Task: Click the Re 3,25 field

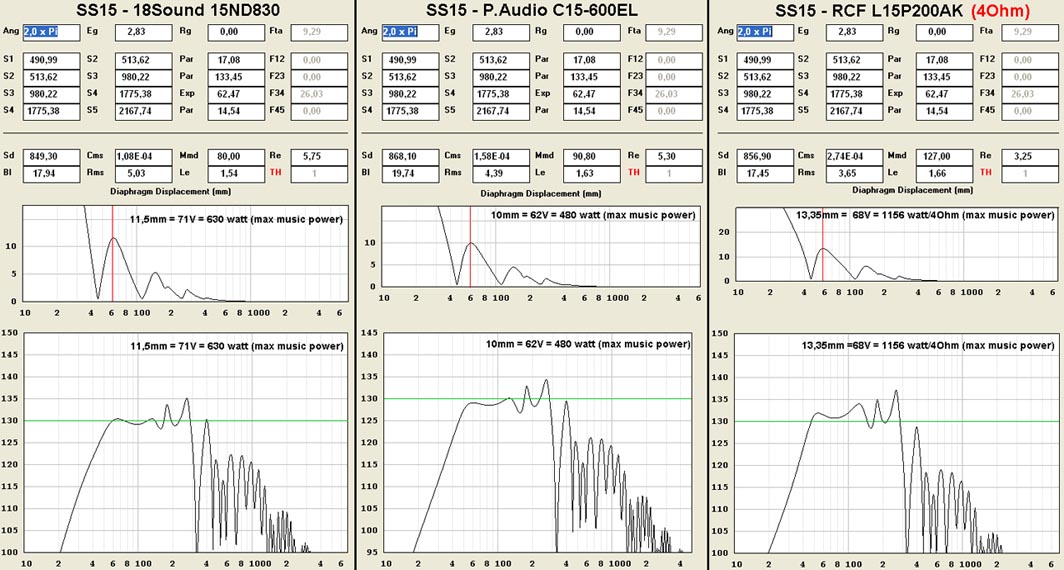Action: coord(1027,157)
